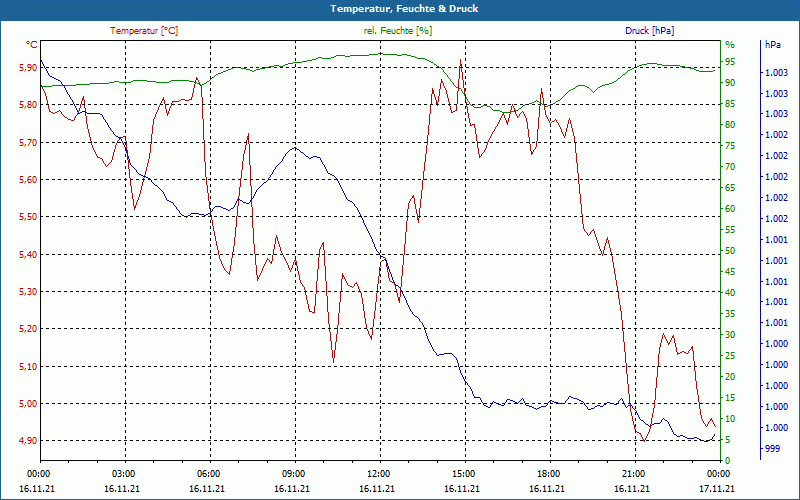Click the "5,00" temperature axis value

(29, 404)
